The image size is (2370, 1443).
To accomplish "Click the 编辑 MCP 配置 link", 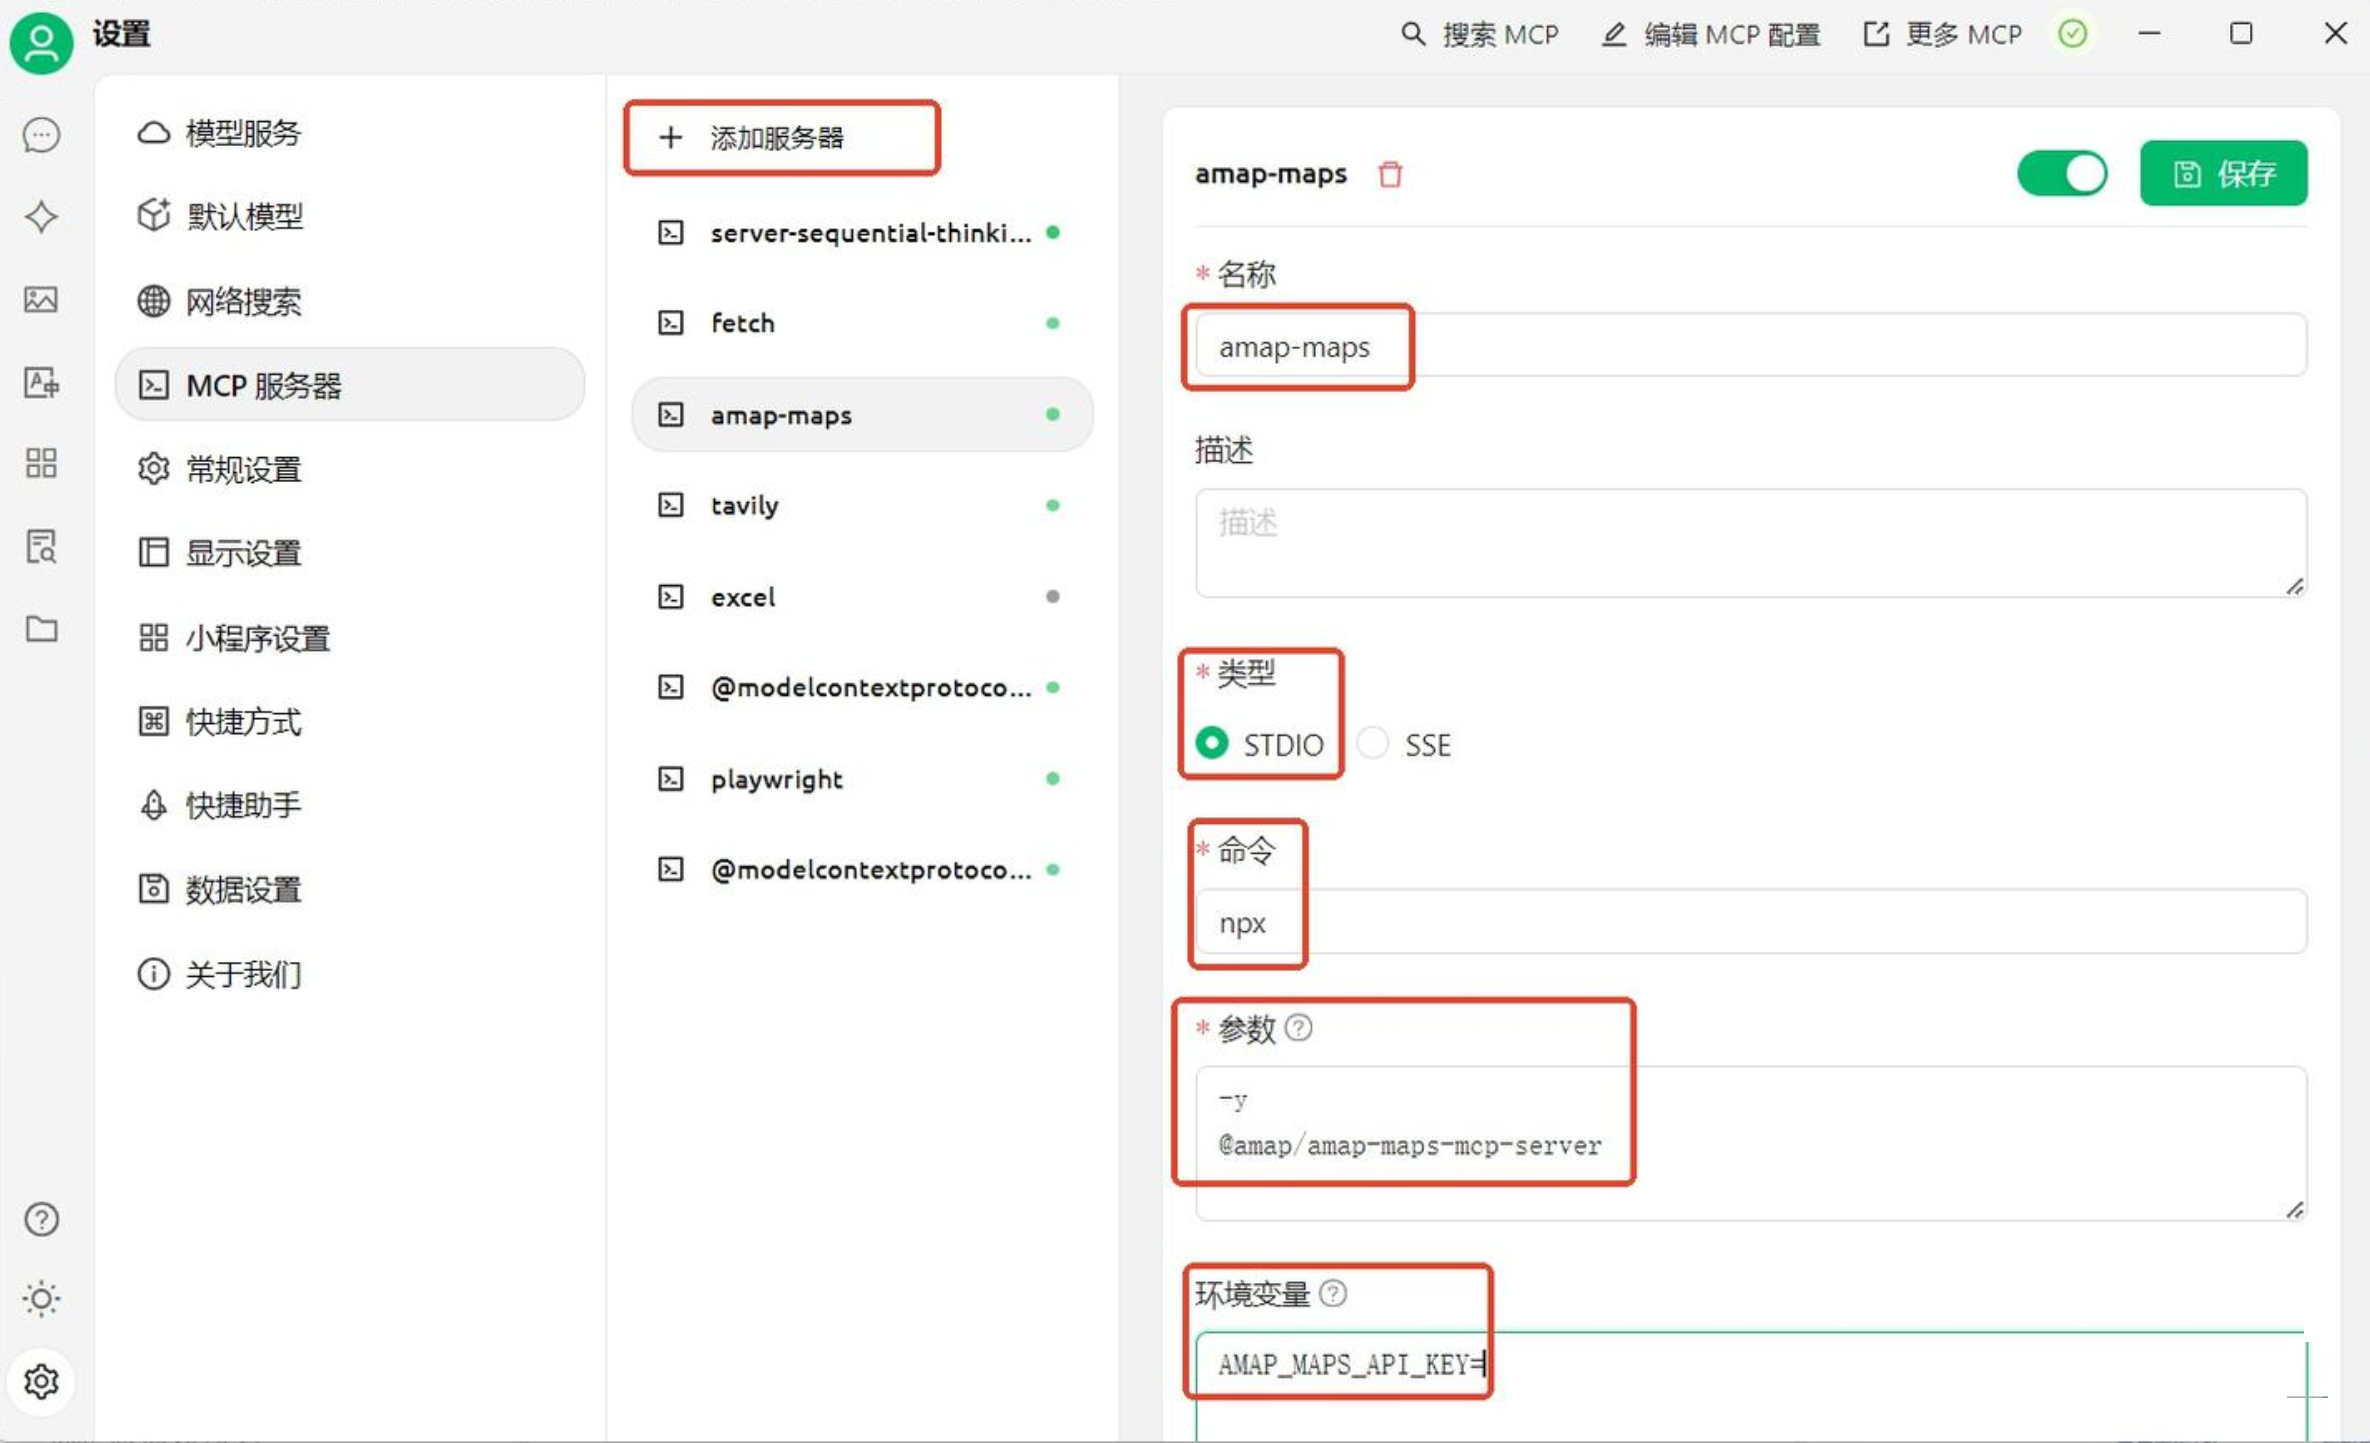I will pyautogui.click(x=1711, y=35).
